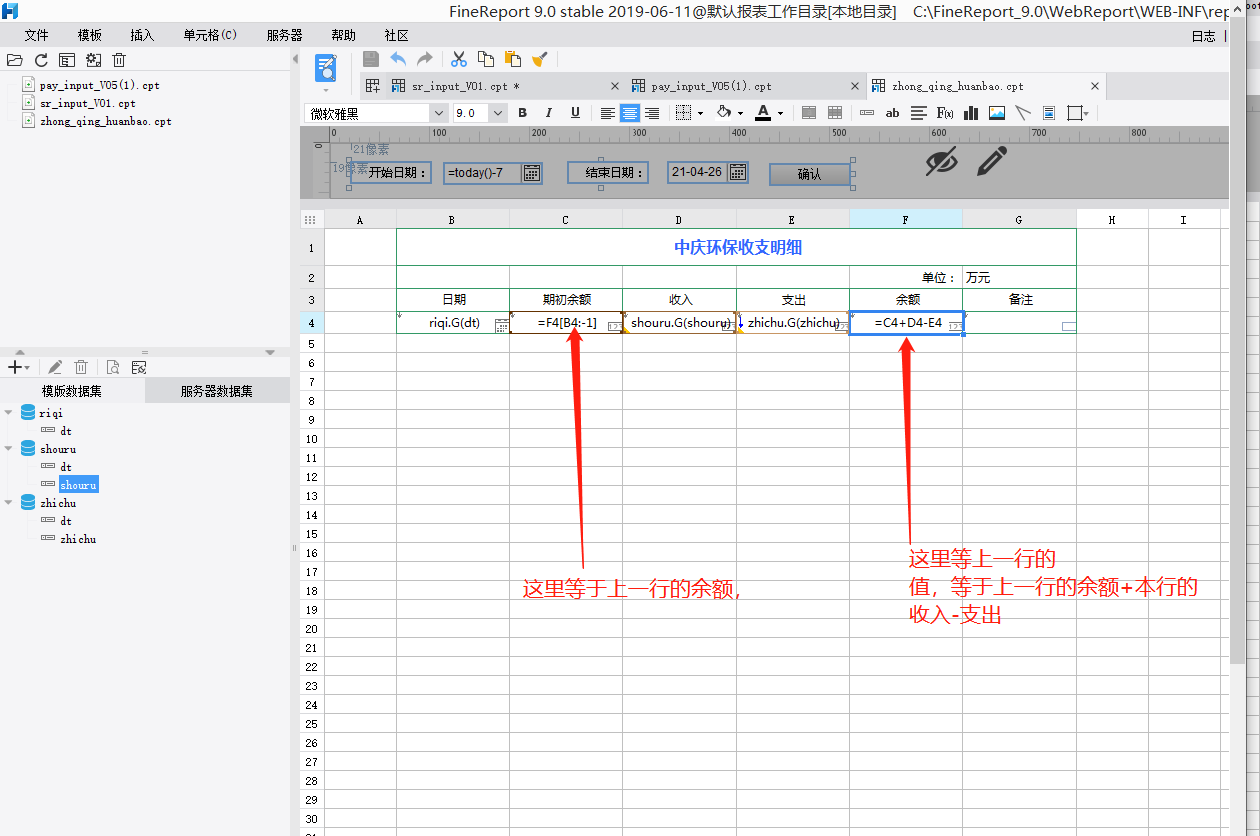The width and height of the screenshot is (1260, 836).
Task: Toggle the crossed-eye visibility icon
Action: click(x=940, y=161)
